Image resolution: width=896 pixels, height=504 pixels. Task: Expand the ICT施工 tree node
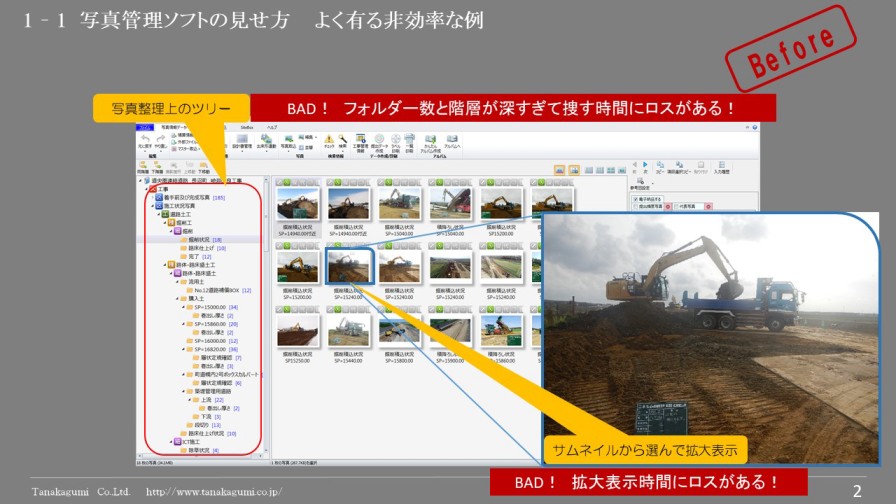[170, 441]
